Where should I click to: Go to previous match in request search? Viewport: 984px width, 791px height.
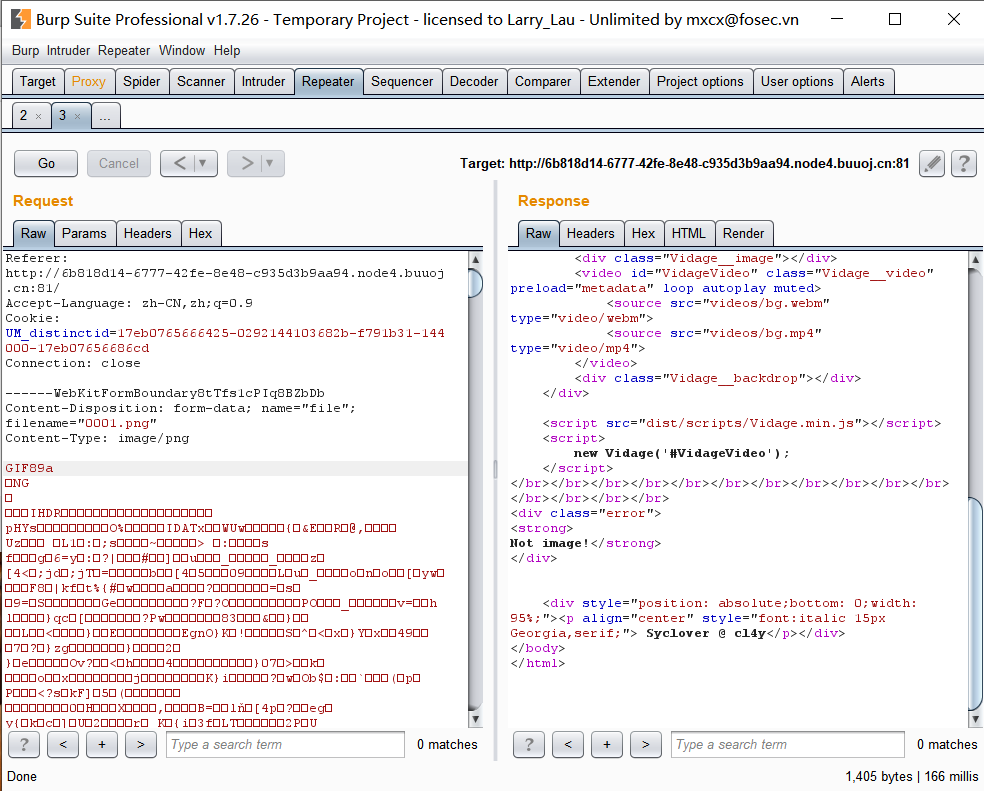pos(62,744)
